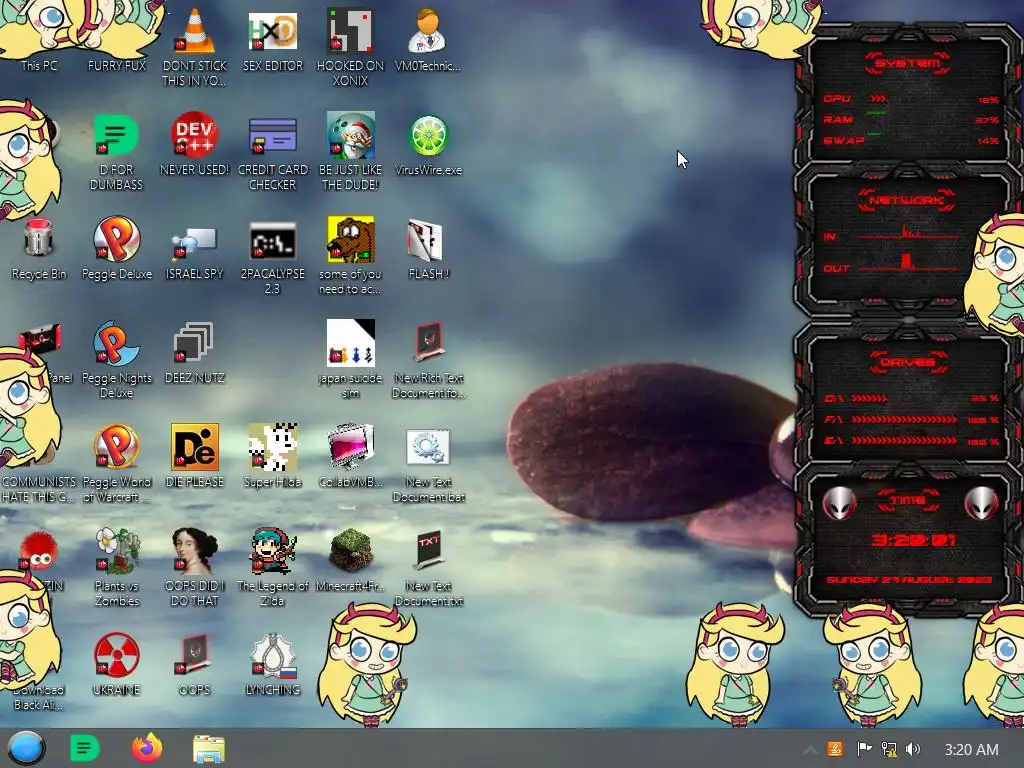
Task: Select the New Rich Text Document icon
Action: click(428, 359)
